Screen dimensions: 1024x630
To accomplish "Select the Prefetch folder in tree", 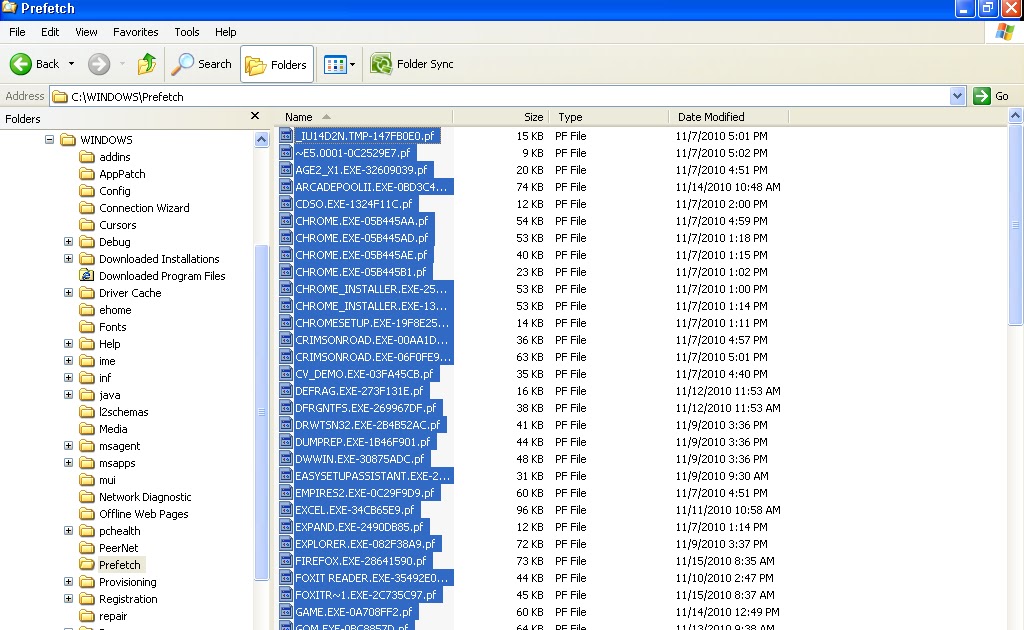I will coord(120,565).
